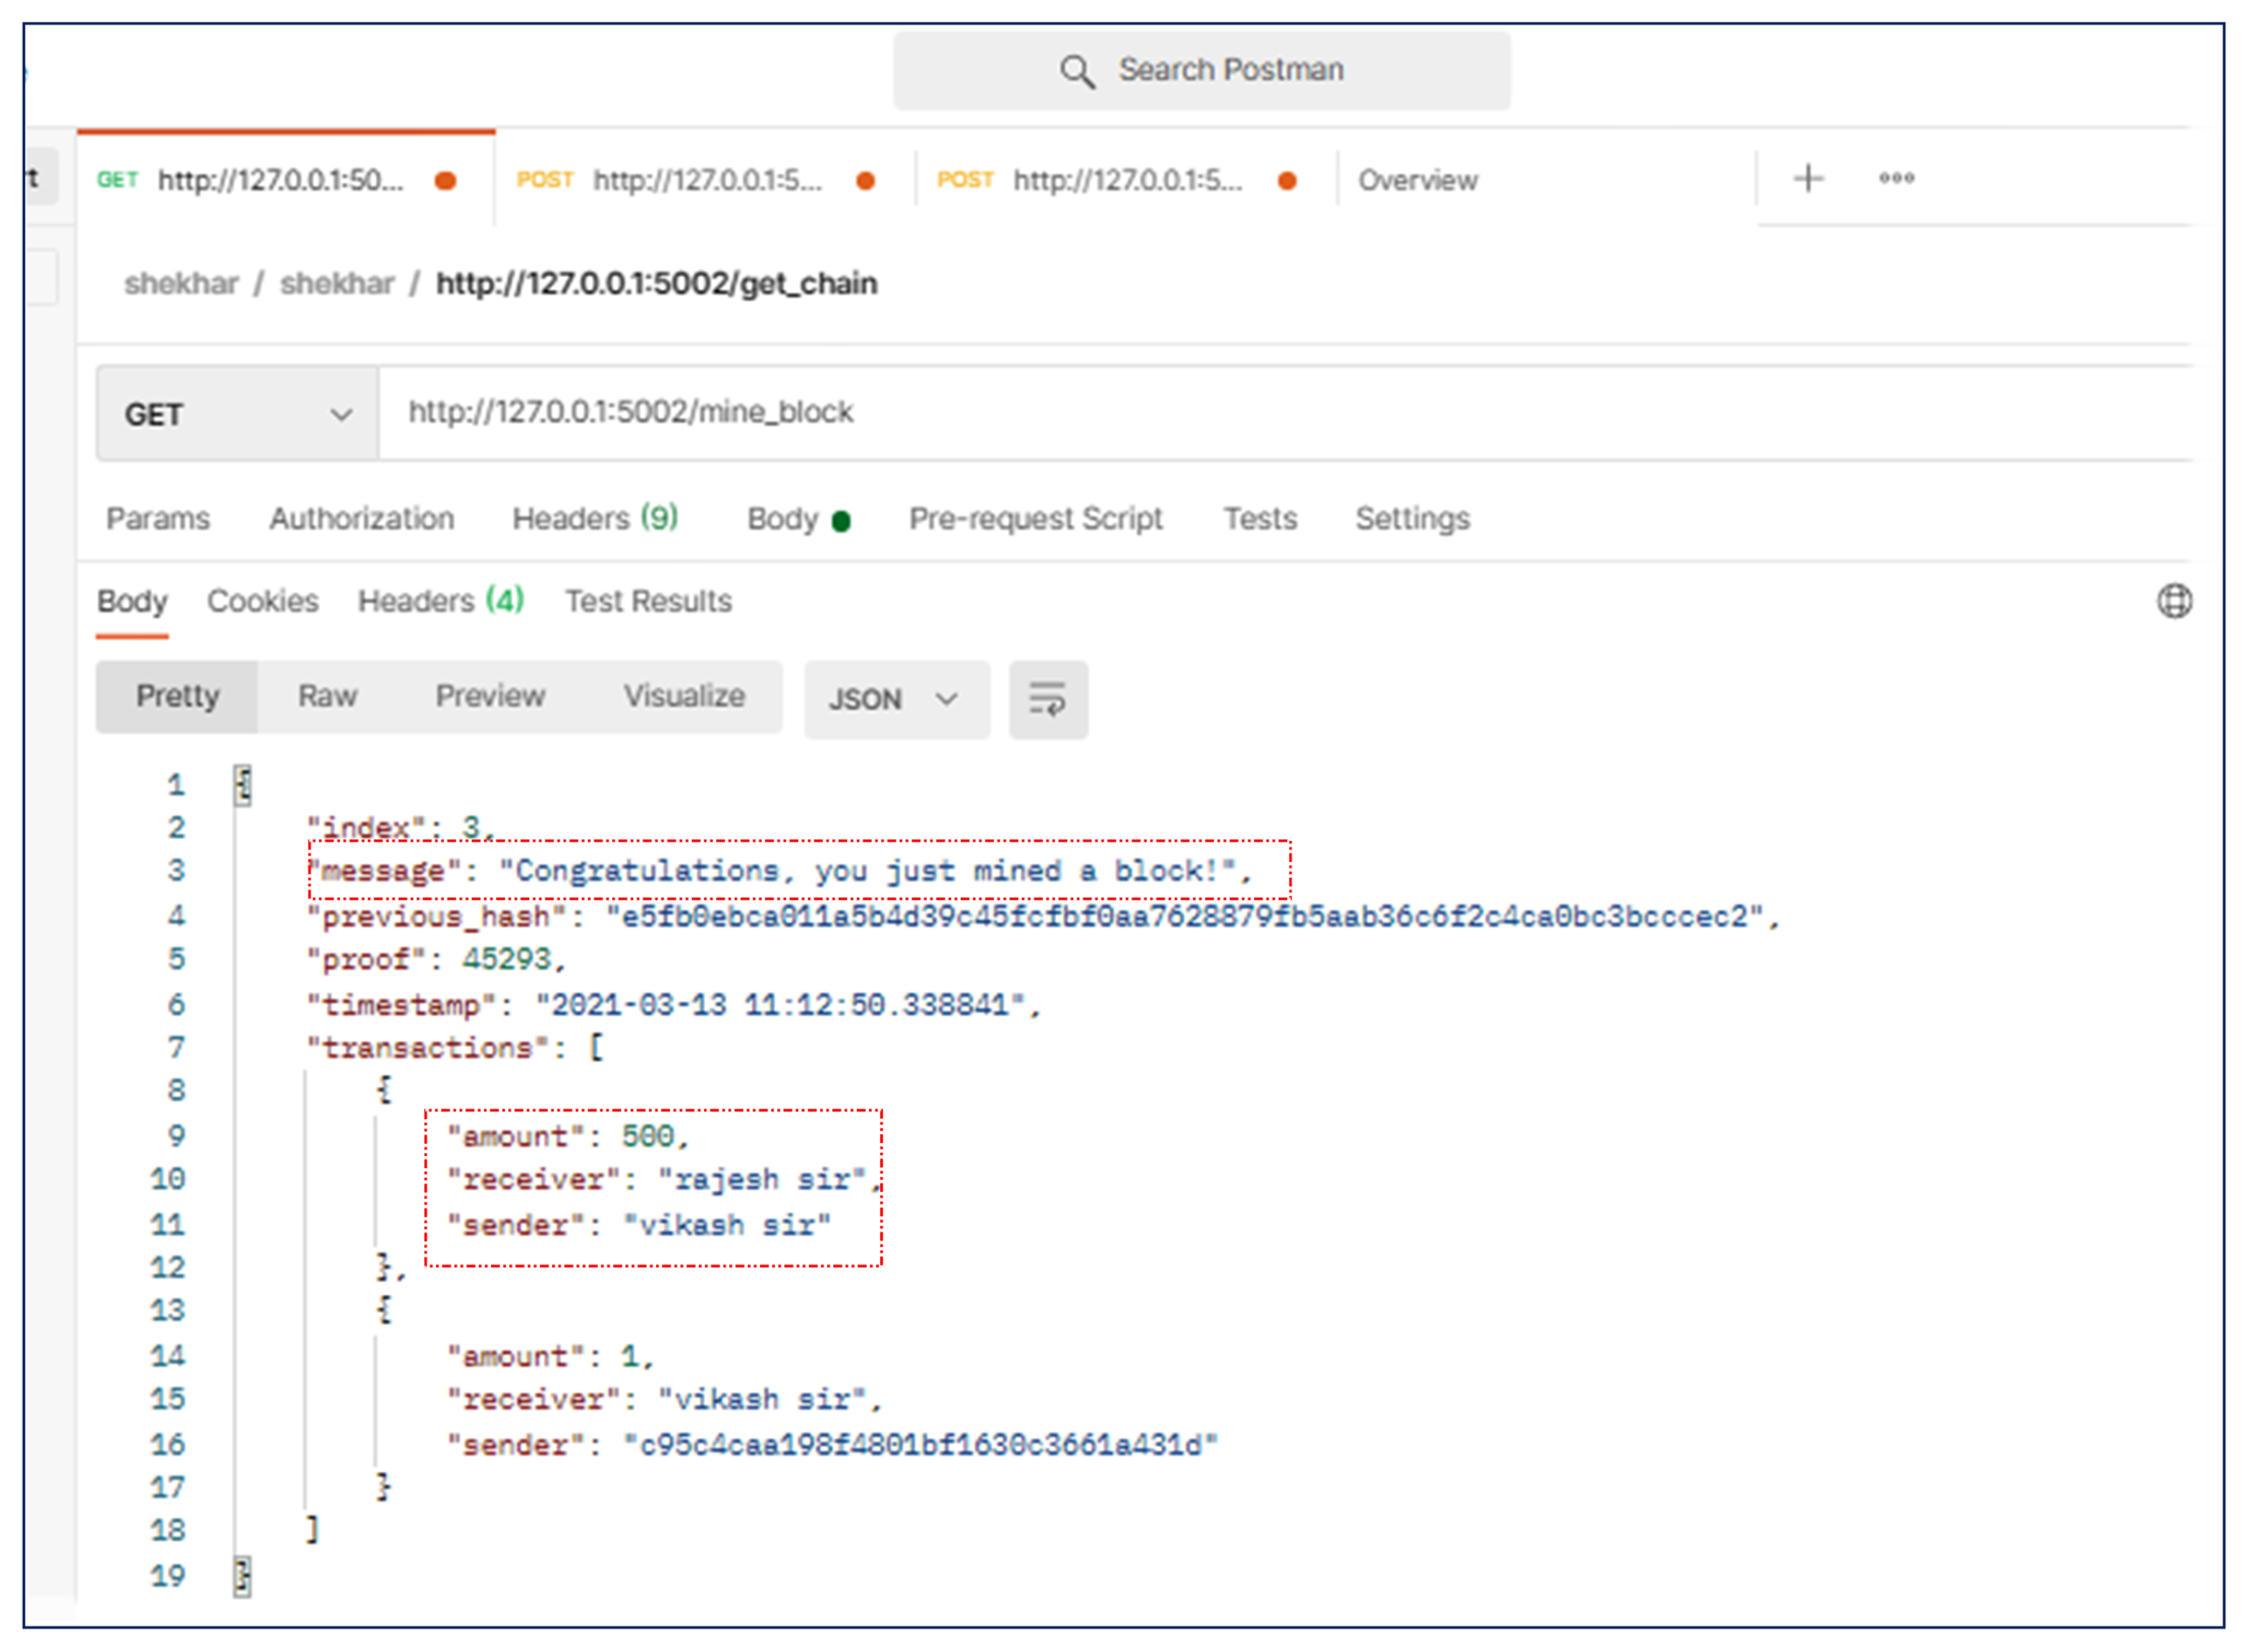Switch to Visualize response view
Screen dimensions: 2246x1652
click(x=684, y=696)
